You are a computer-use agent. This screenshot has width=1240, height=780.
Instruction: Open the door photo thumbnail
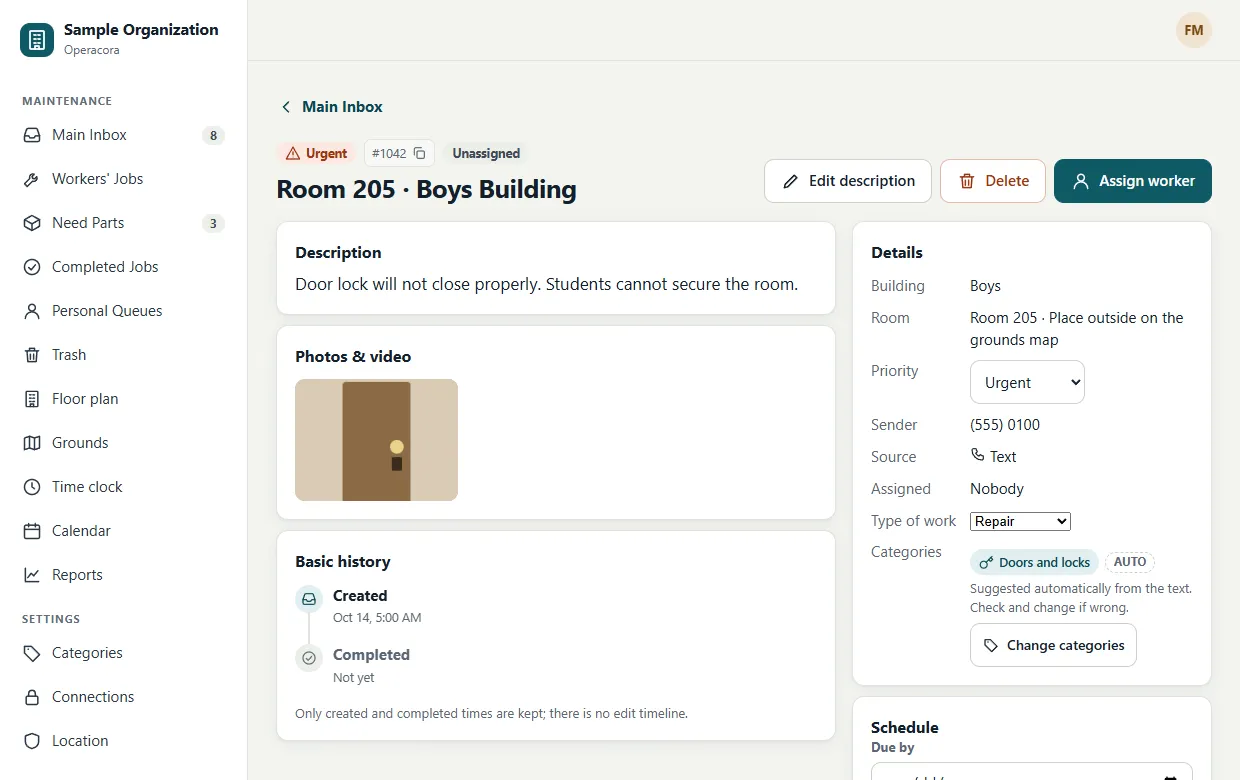point(376,440)
